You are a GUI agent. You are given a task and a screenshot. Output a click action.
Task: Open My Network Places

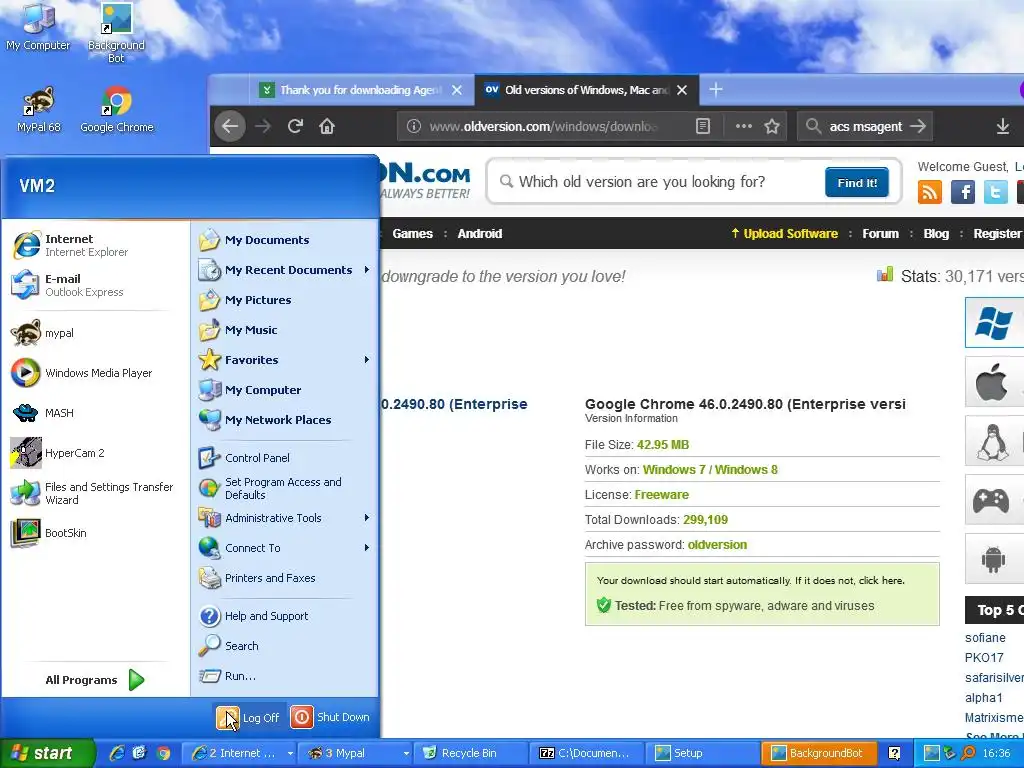pos(285,420)
